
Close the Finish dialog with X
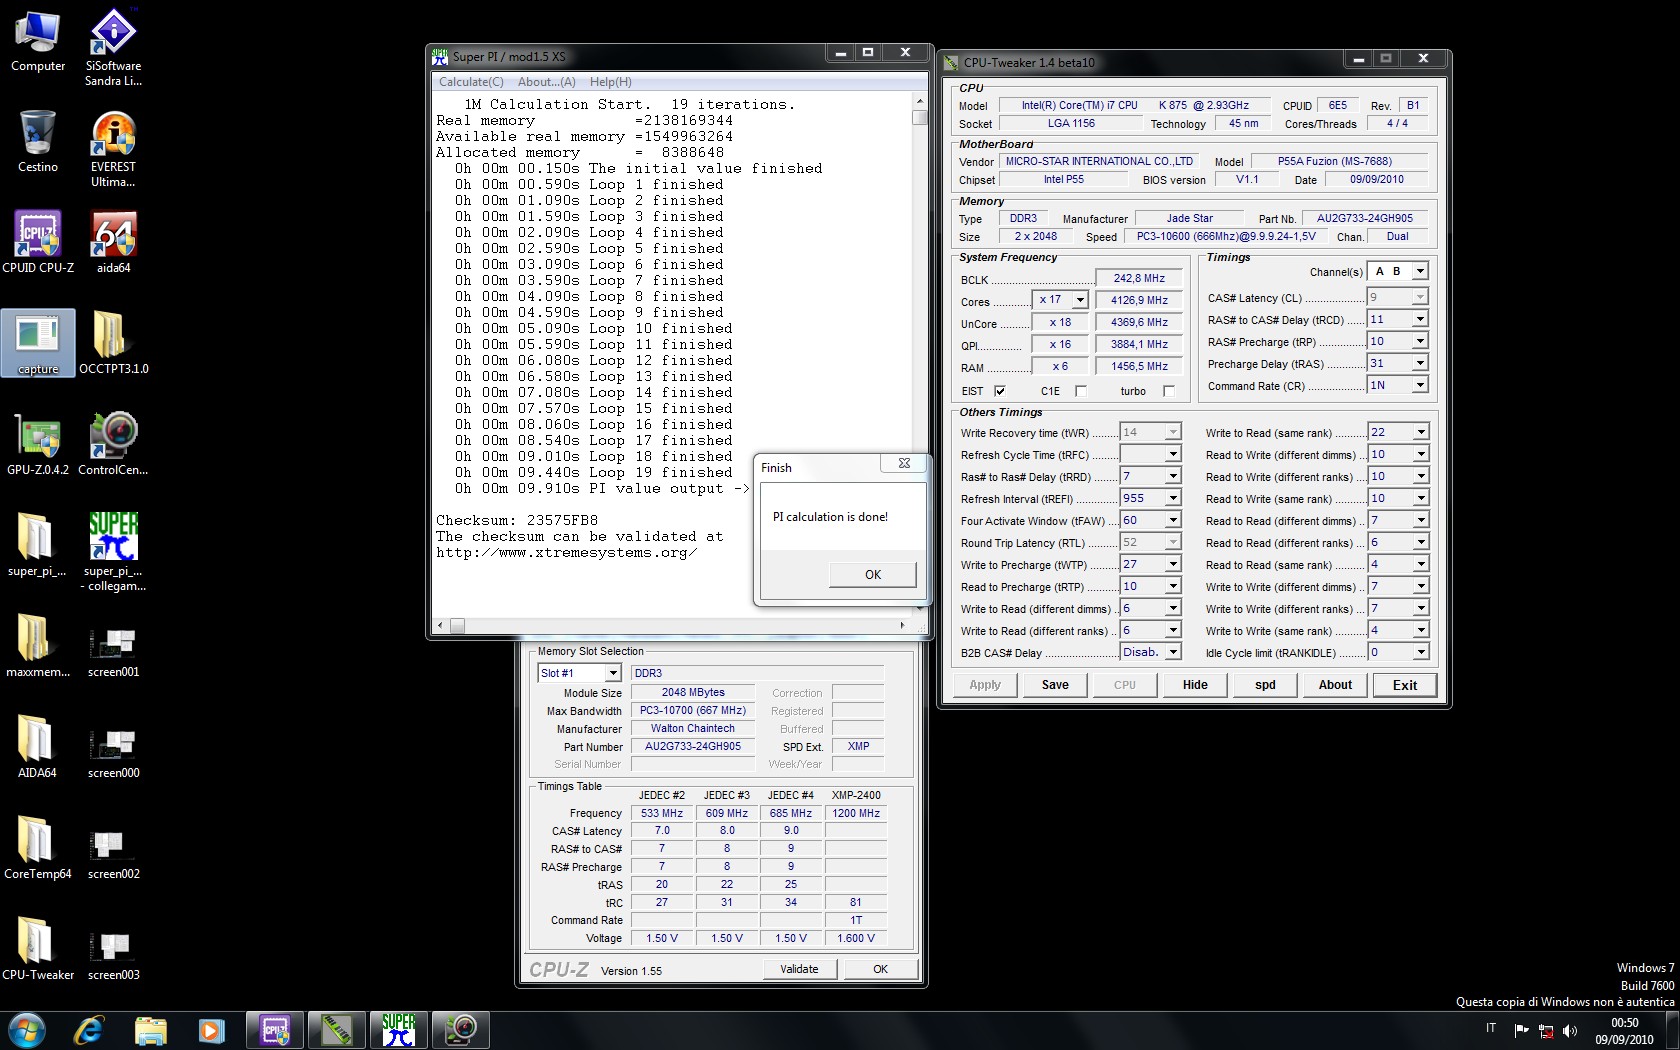tap(904, 463)
